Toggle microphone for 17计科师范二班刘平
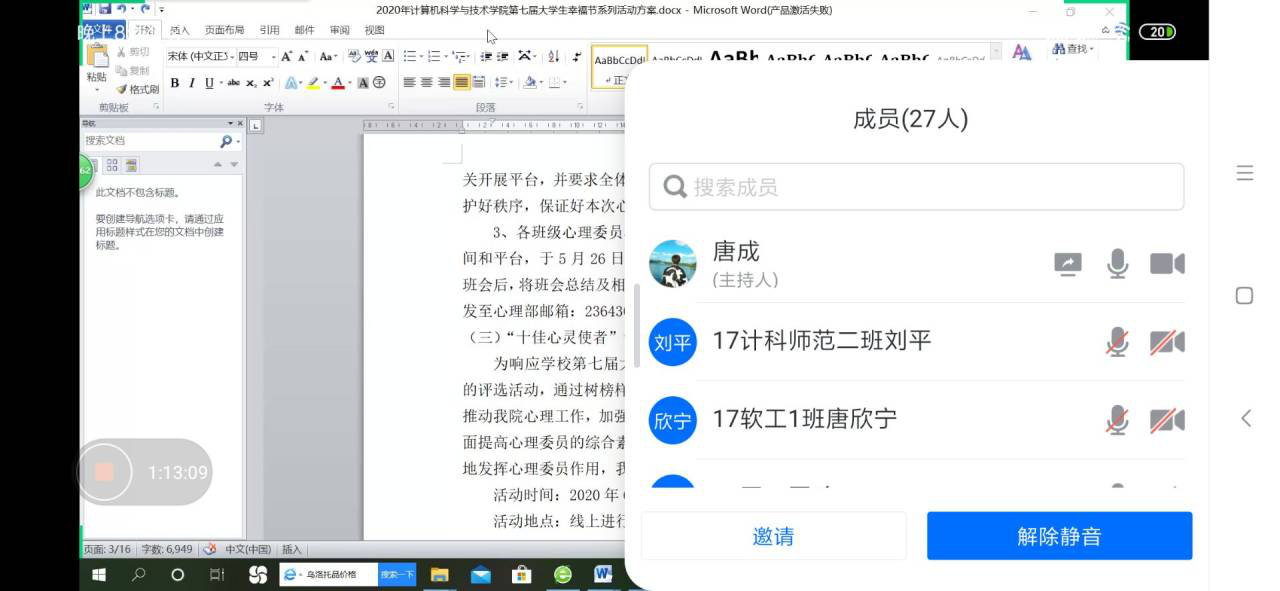Screen dimensions: 1280x591 [x=1117, y=342]
